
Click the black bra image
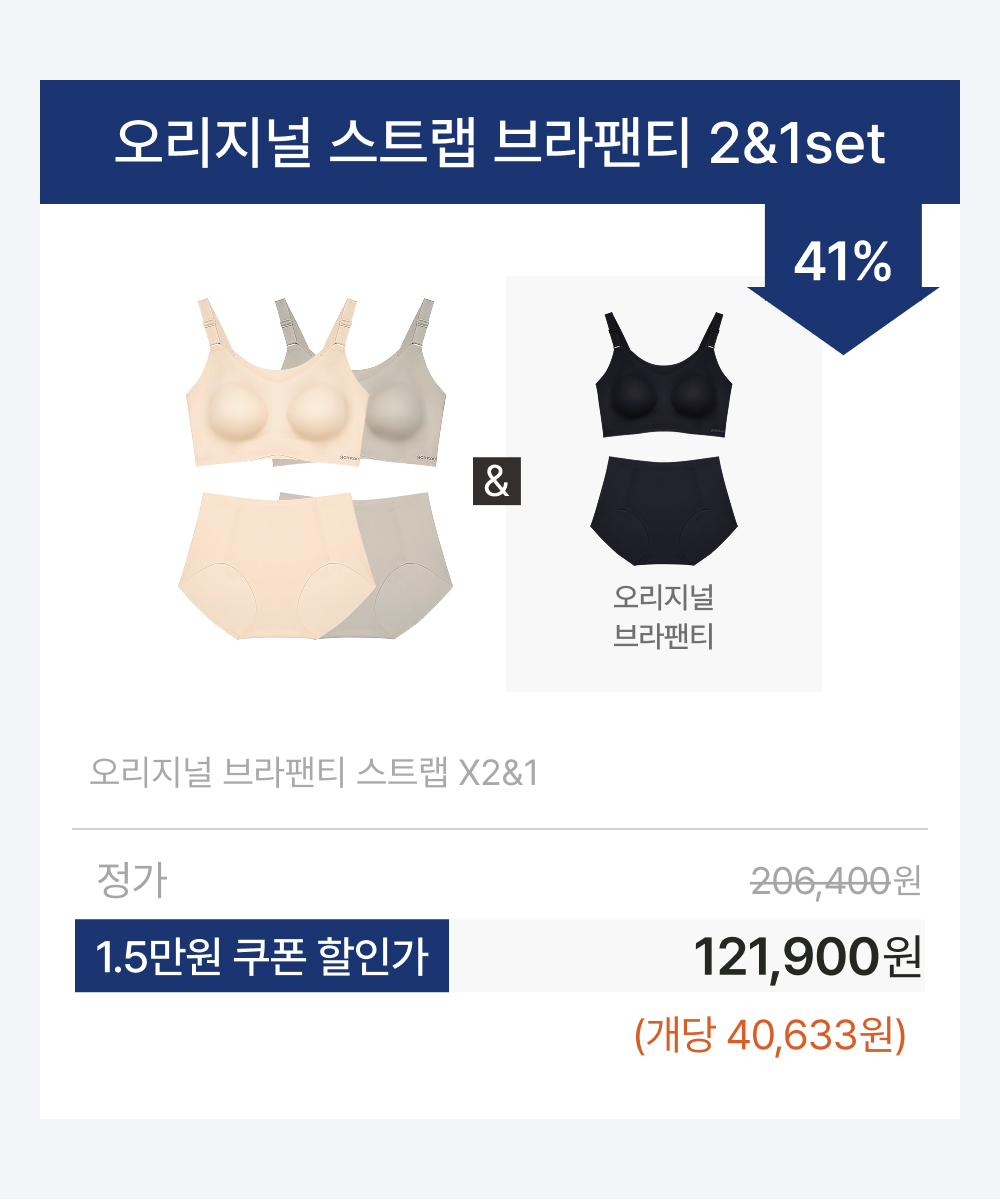pyautogui.click(x=663, y=377)
